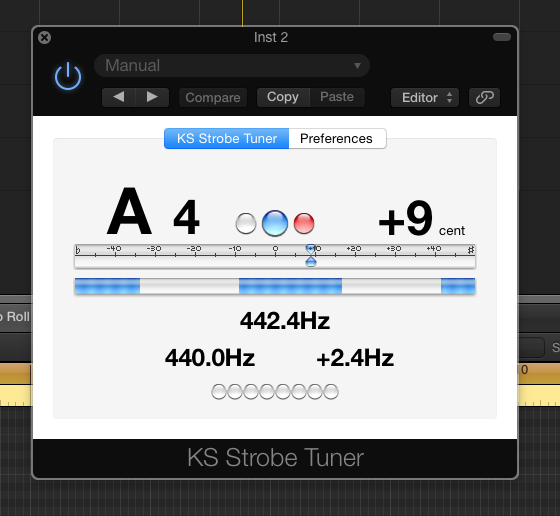
Task: Click the white flat indicator light
Action: coord(246,224)
